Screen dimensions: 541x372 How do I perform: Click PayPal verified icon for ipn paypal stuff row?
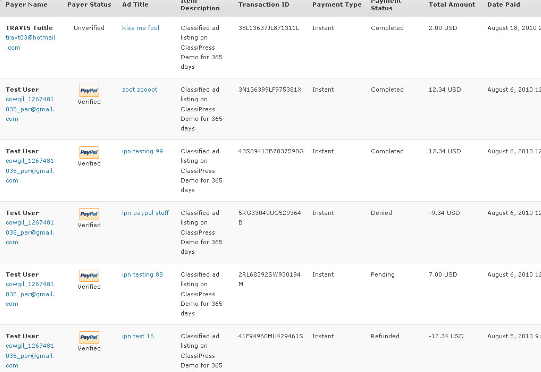pyautogui.click(x=89, y=214)
